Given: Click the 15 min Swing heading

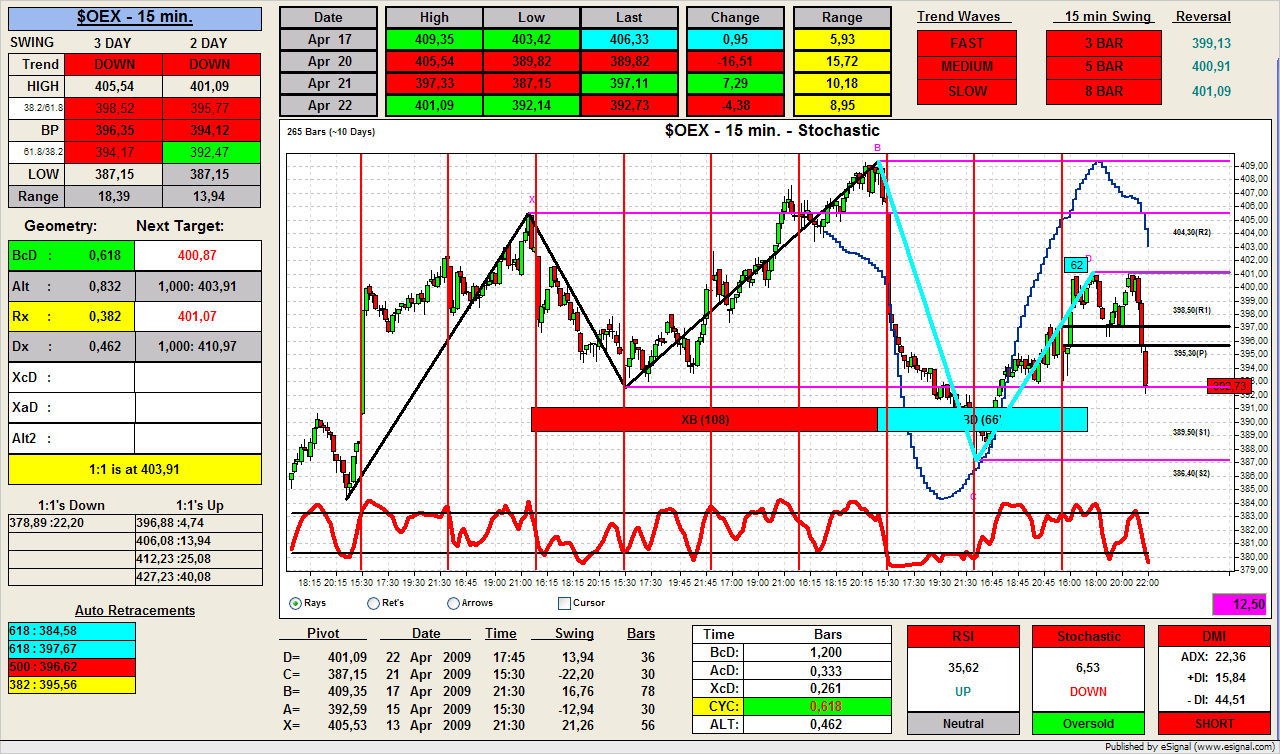Looking at the screenshot, I should coord(1108,16).
